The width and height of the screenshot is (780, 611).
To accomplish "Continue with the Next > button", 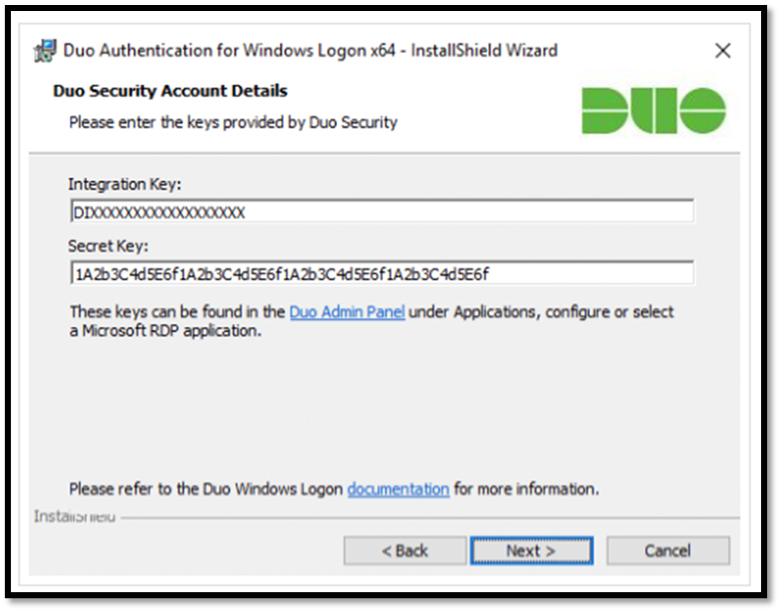I will coord(531,550).
